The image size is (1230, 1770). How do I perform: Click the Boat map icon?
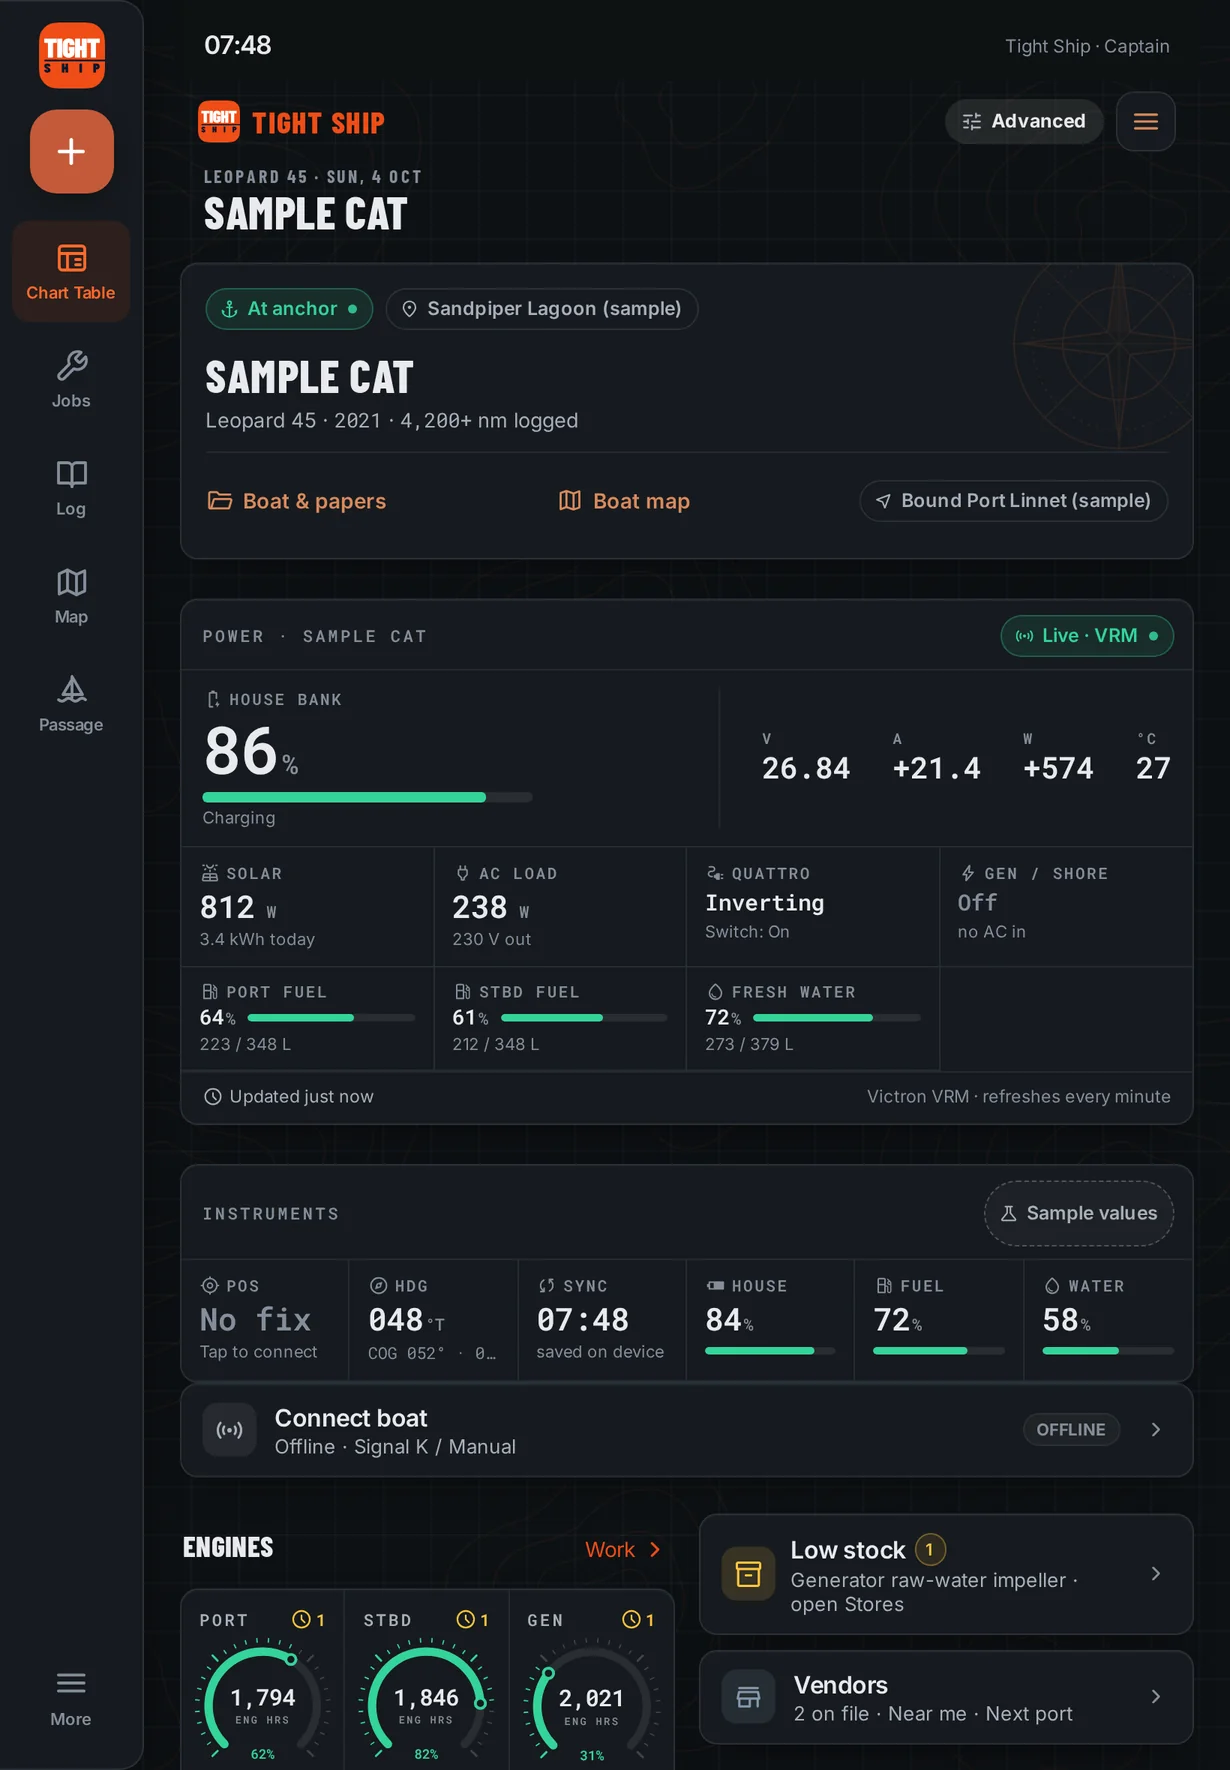570,500
